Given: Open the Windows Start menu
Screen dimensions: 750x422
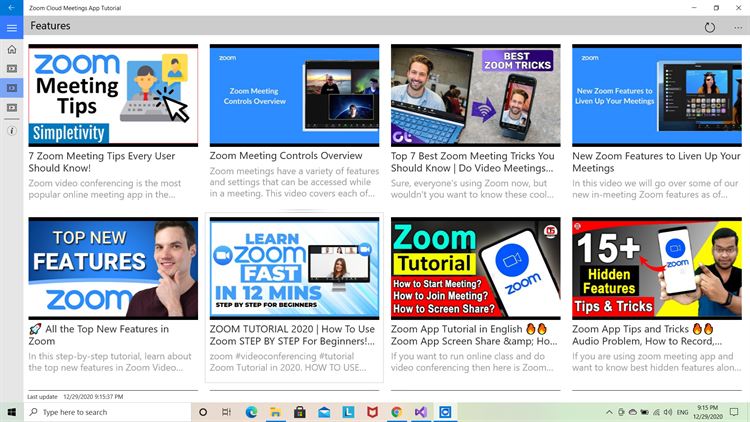Looking at the screenshot, I should click(11, 412).
